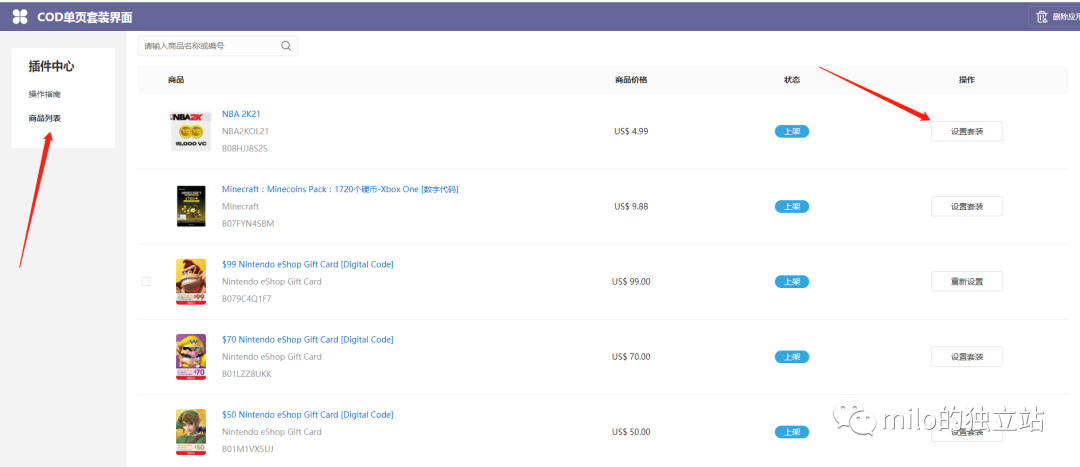Select product code B079C4Q1F7

pyautogui.click(x=247, y=299)
